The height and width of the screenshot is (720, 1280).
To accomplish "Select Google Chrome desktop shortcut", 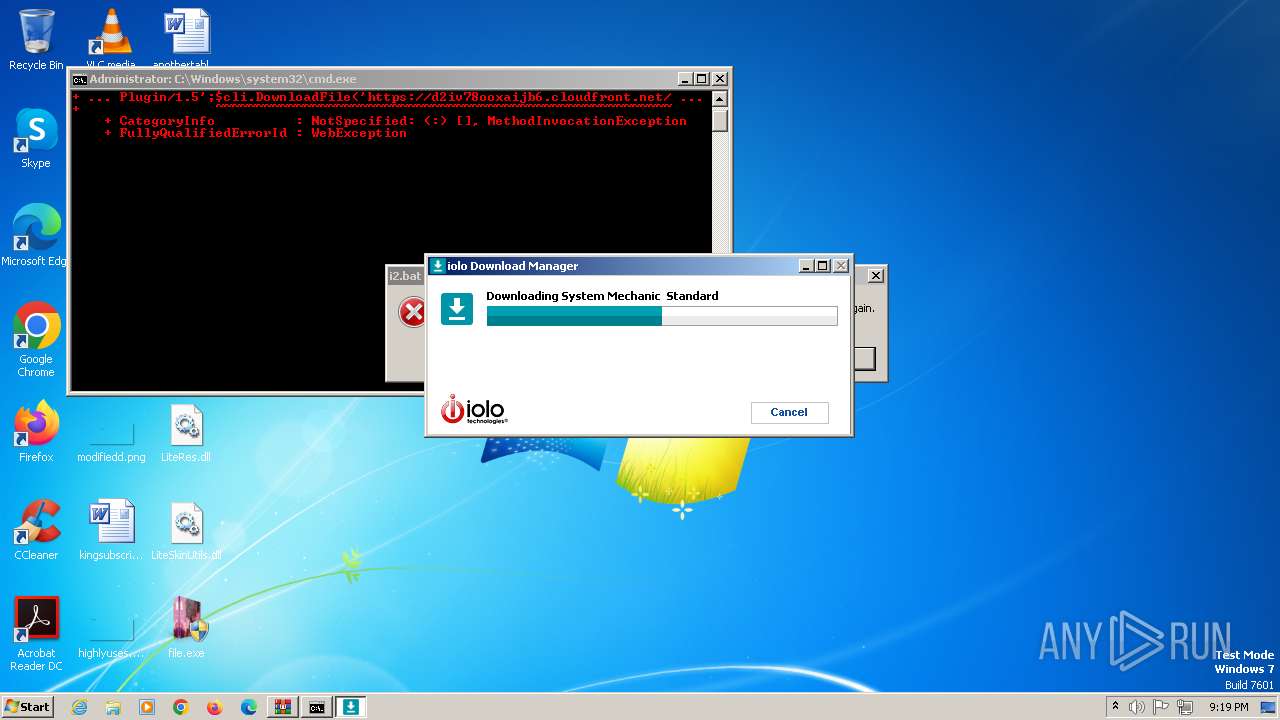I will click(x=36, y=340).
